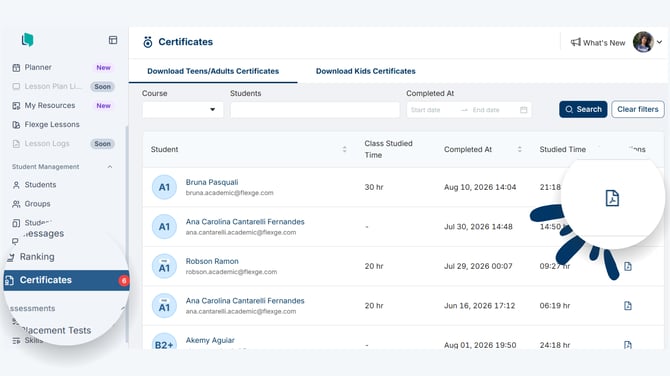Click the Groups people icon
This screenshot has width=670, height=376.
click(x=16, y=204)
